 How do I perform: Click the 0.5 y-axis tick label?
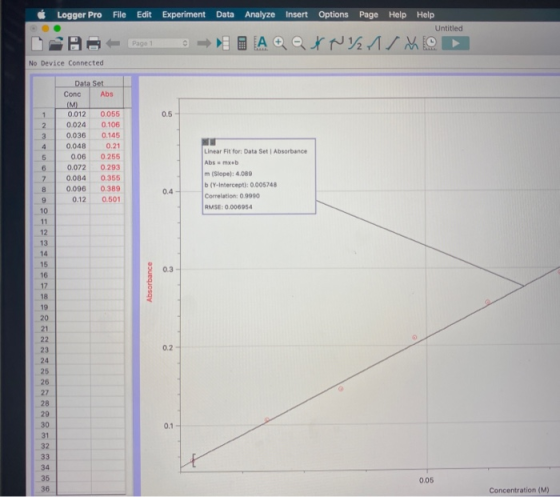point(167,114)
